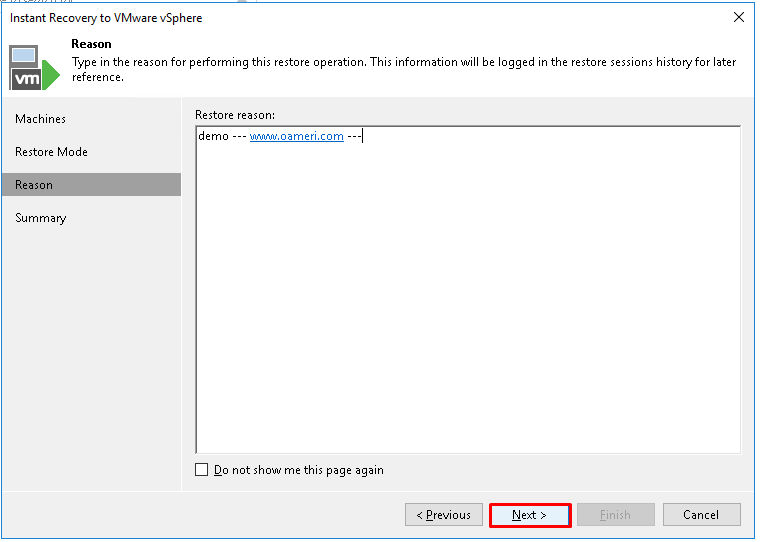Image resolution: width=760 pixels, height=542 pixels.
Task: Open the www.oameri.com link
Action: pyautogui.click(x=297, y=136)
